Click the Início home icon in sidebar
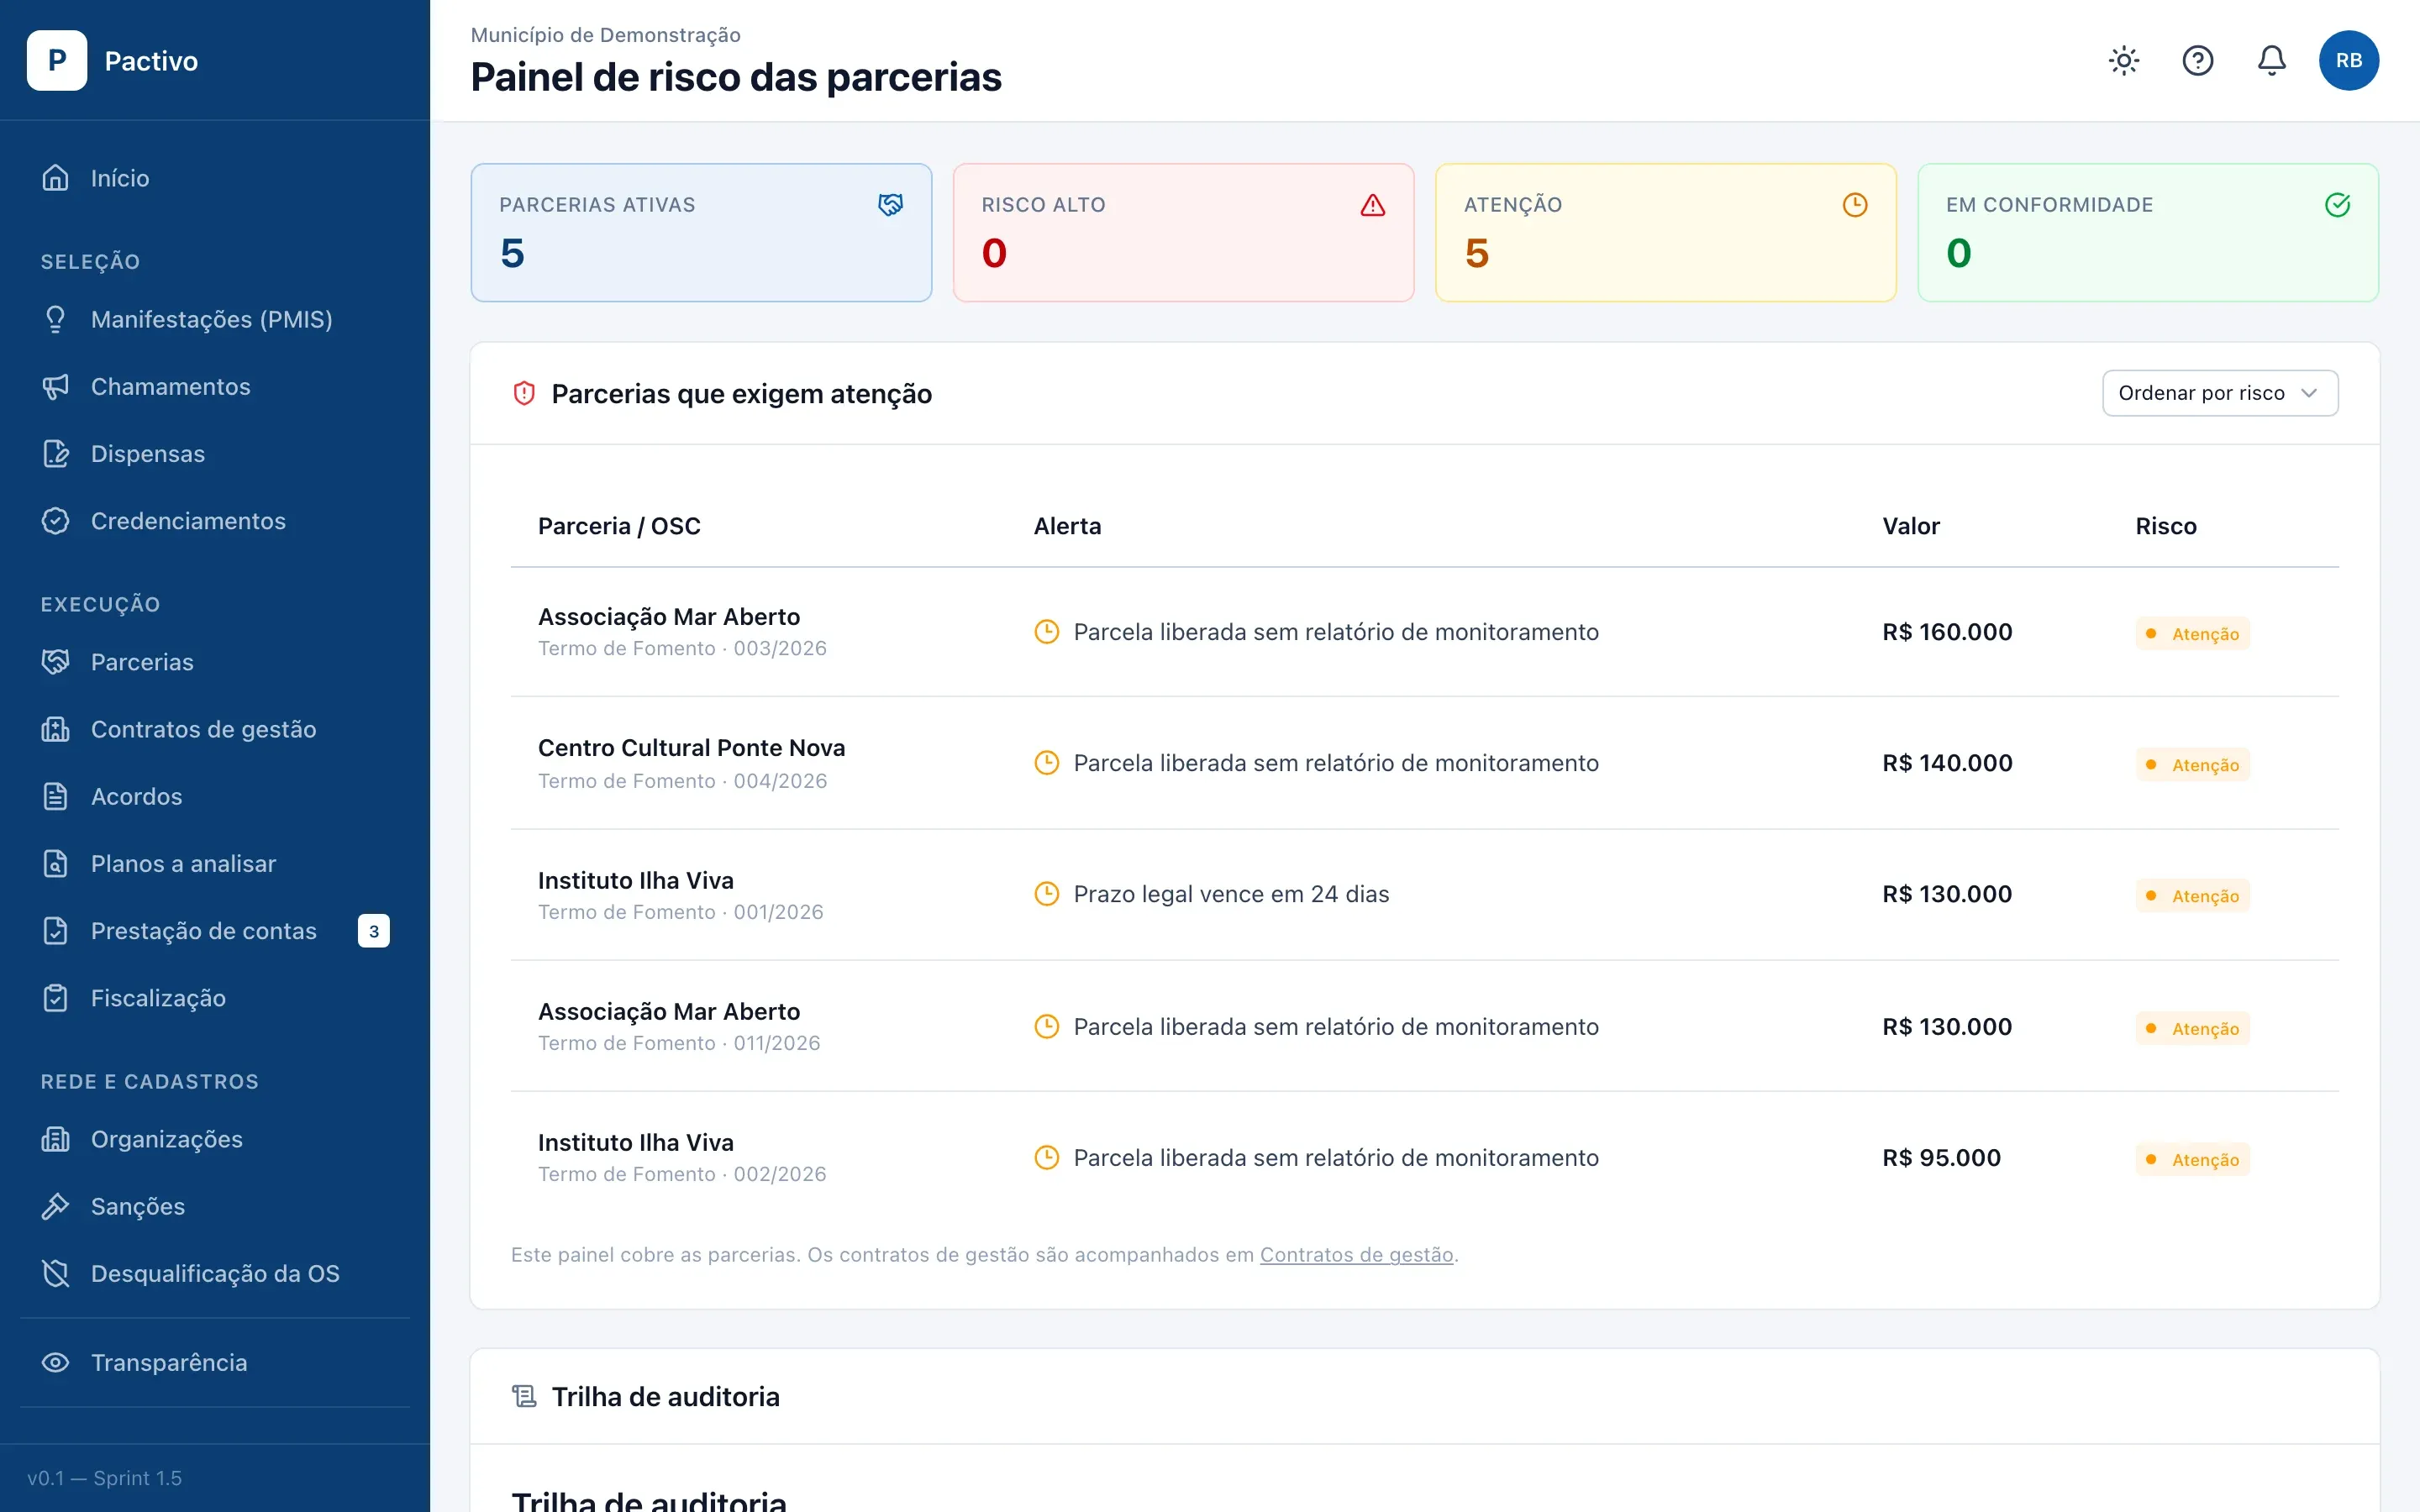The image size is (2420, 1512). pyautogui.click(x=56, y=178)
